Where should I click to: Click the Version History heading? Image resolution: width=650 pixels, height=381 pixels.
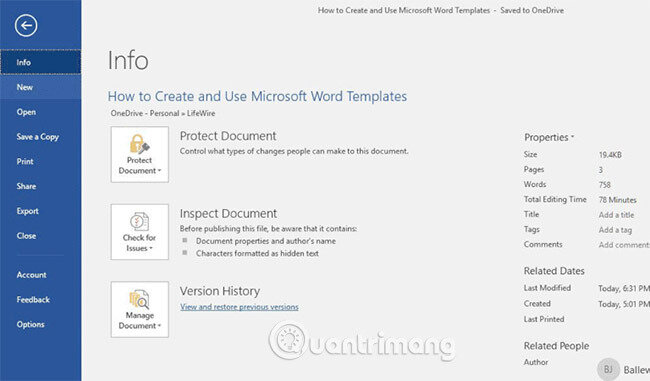220,291
